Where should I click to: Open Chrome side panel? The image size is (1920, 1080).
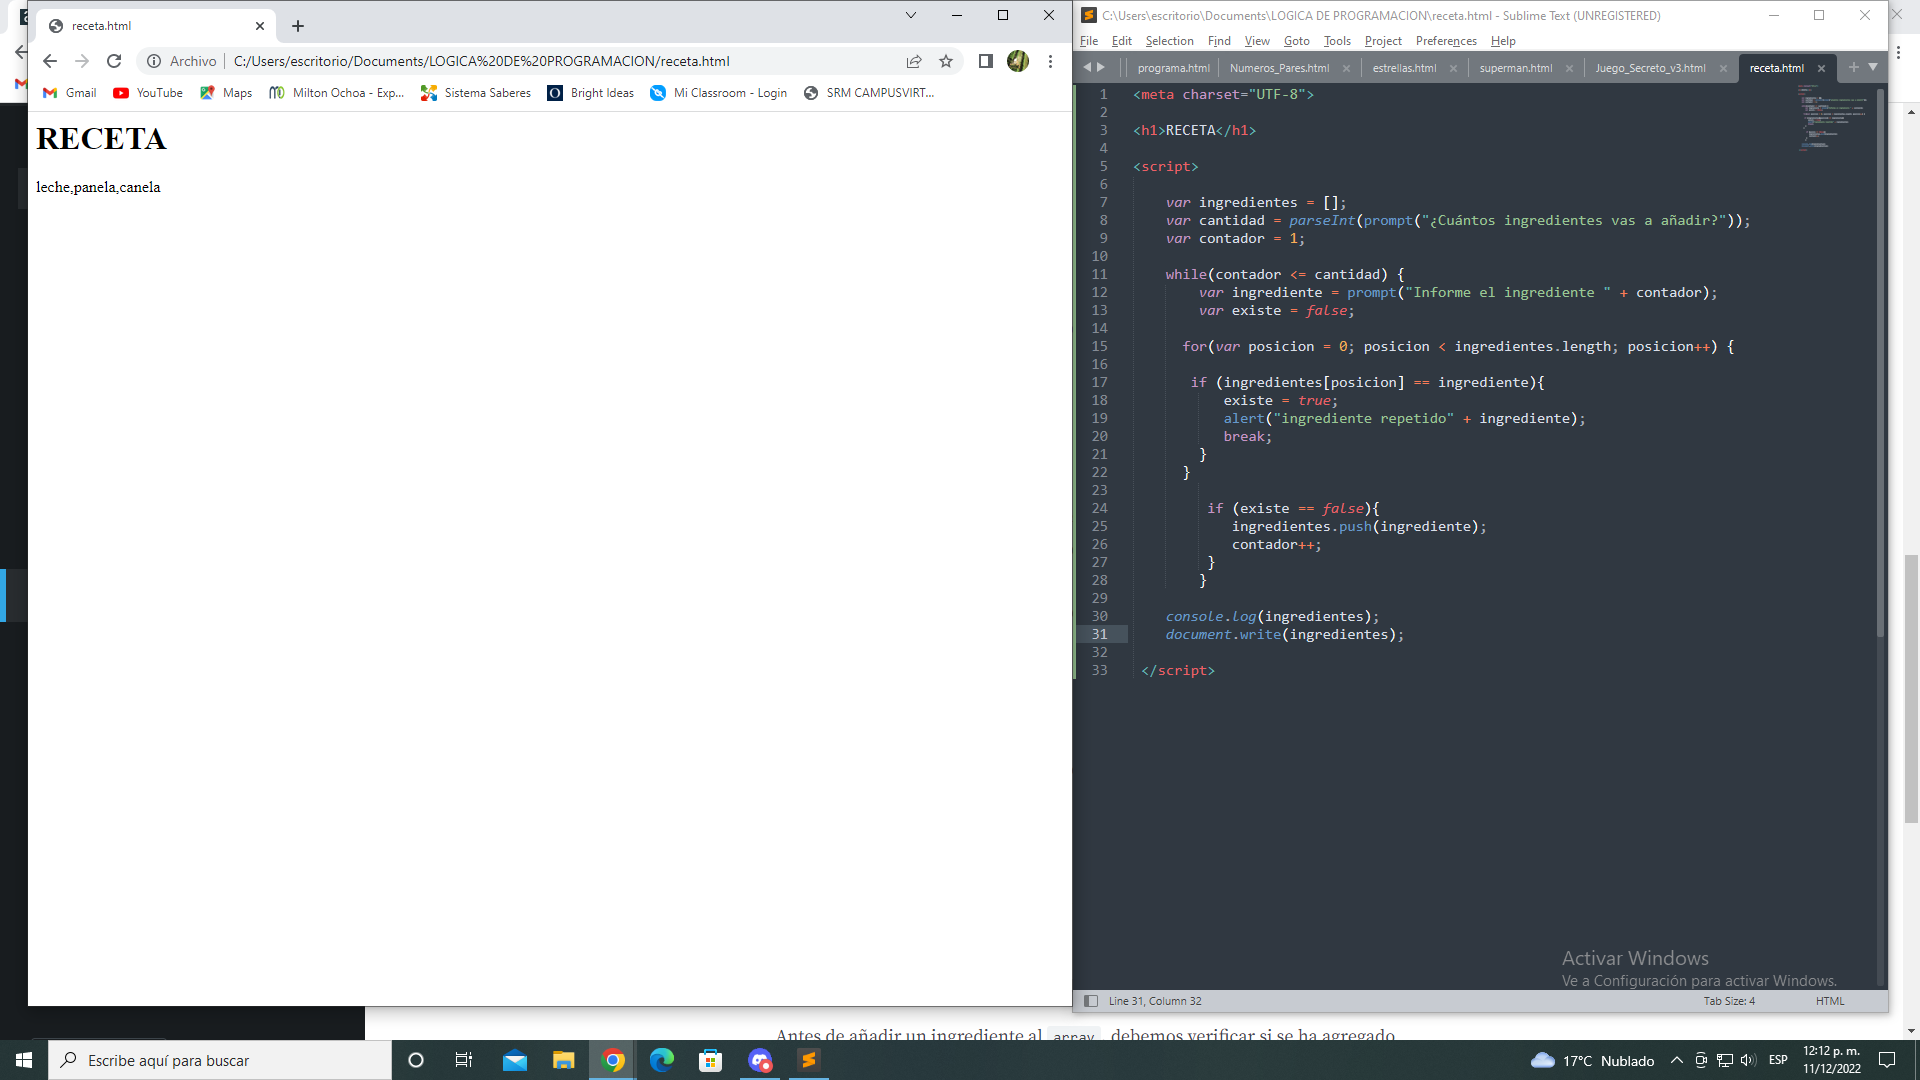tap(985, 61)
